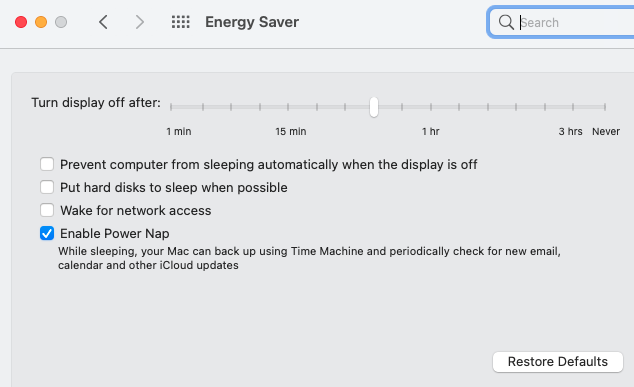Set display off slider to 1 min tick
This screenshot has height=387, width=634.
coord(171,107)
